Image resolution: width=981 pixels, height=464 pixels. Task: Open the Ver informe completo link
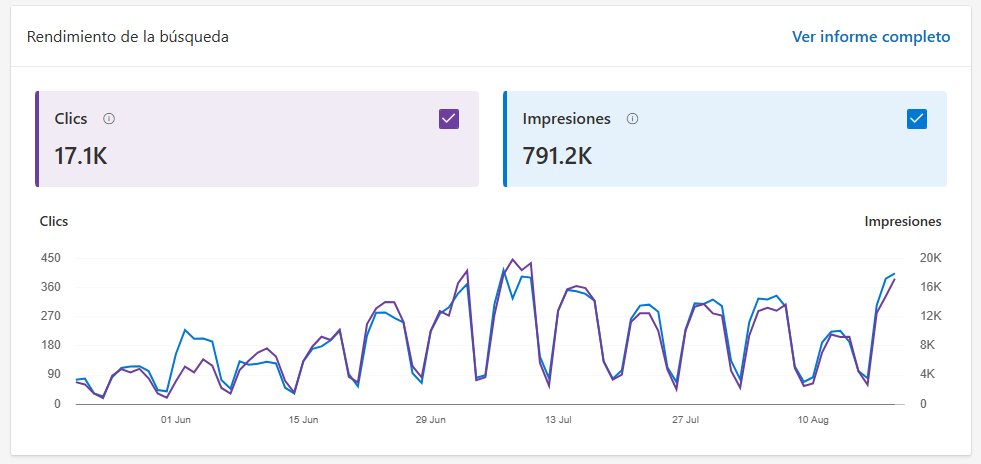coord(871,37)
